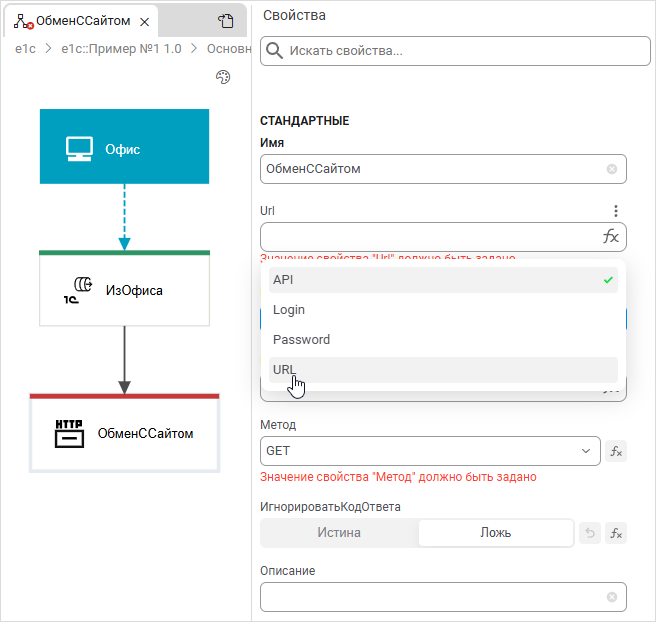Screen dimensions: 656x622
Task: Close the ОбменССайтом tab
Action: coord(145,21)
